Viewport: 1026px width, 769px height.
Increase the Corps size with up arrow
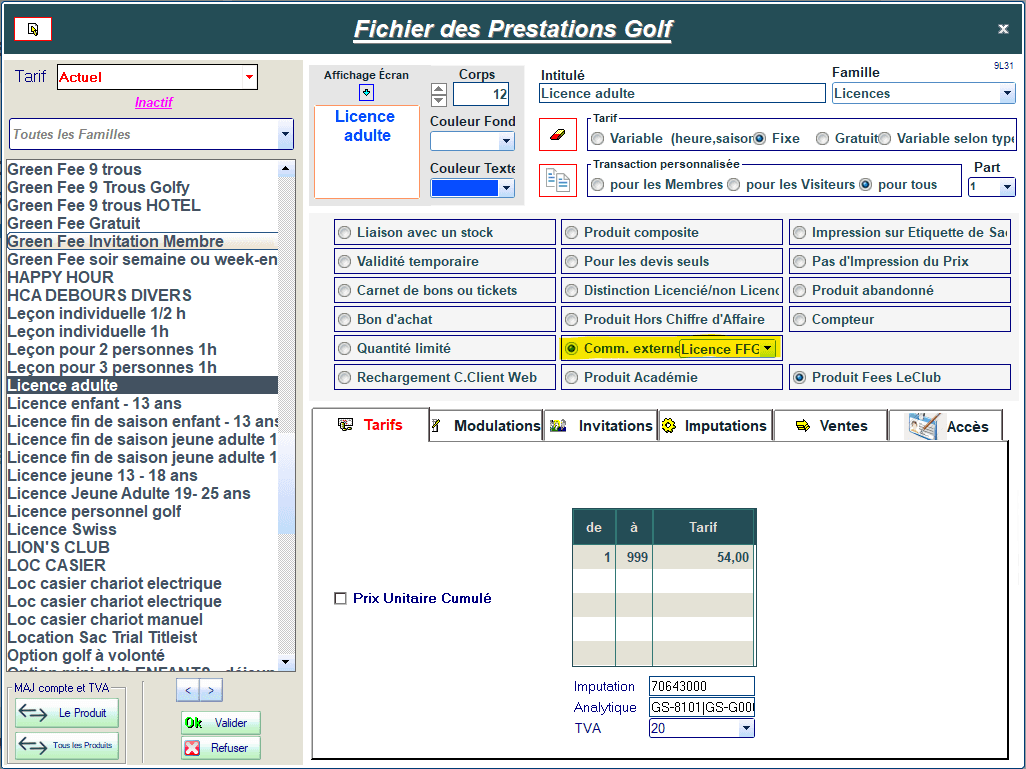coord(439,89)
